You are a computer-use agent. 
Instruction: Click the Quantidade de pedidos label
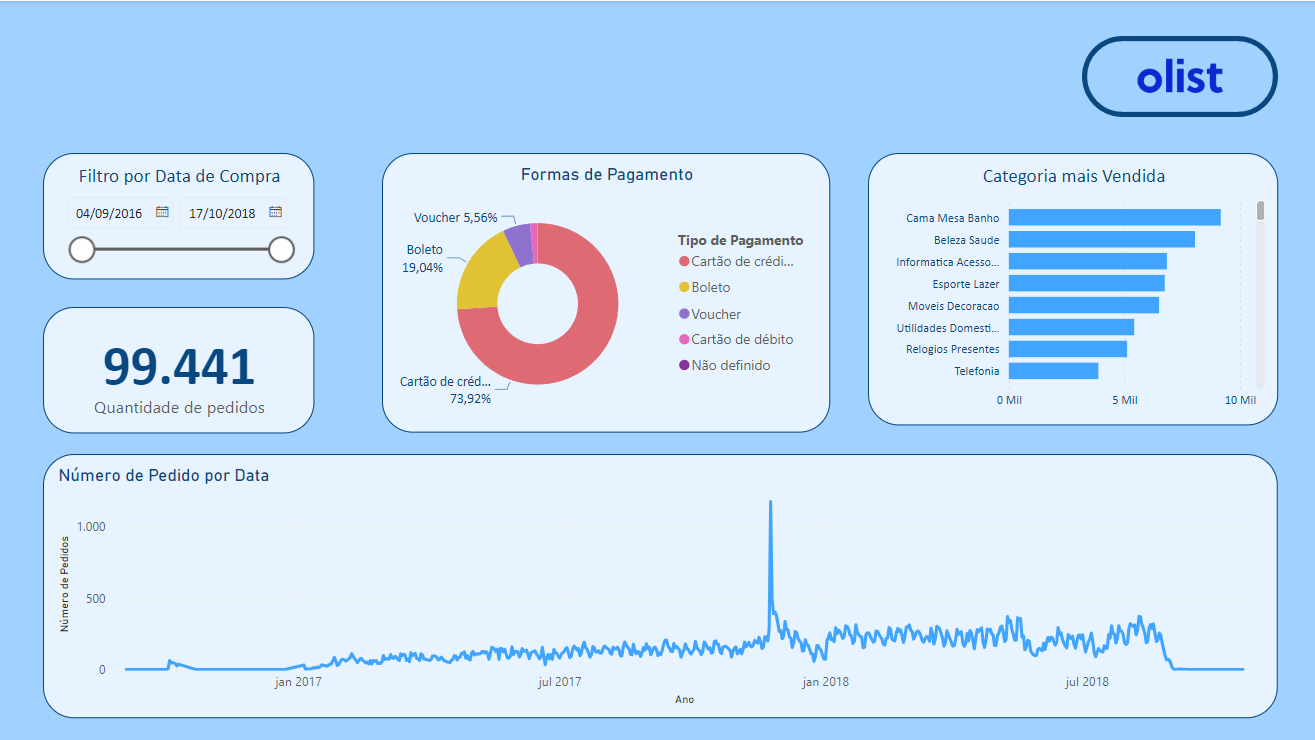(179, 407)
